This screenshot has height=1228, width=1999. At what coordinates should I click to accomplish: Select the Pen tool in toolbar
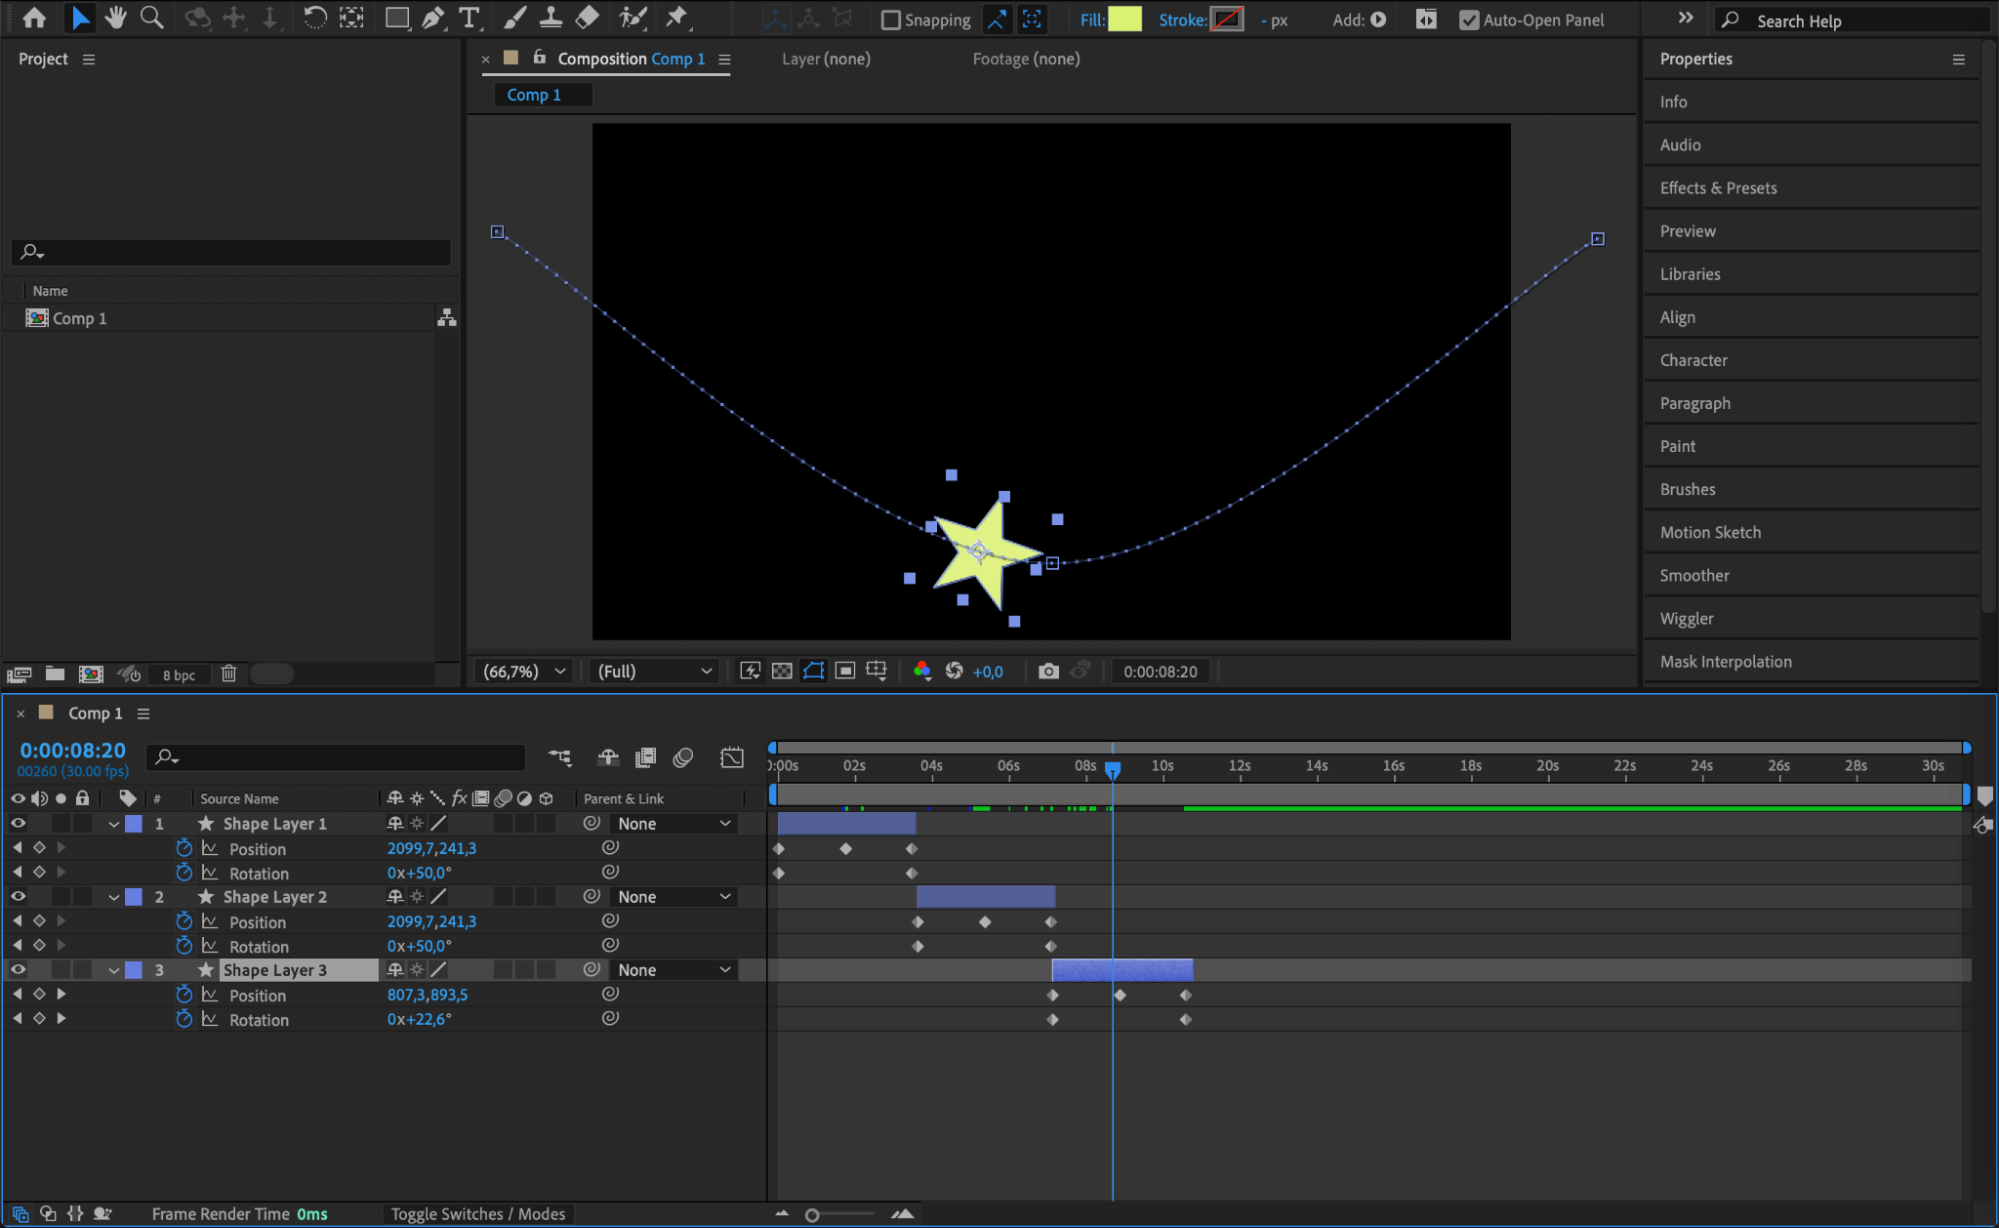(433, 18)
